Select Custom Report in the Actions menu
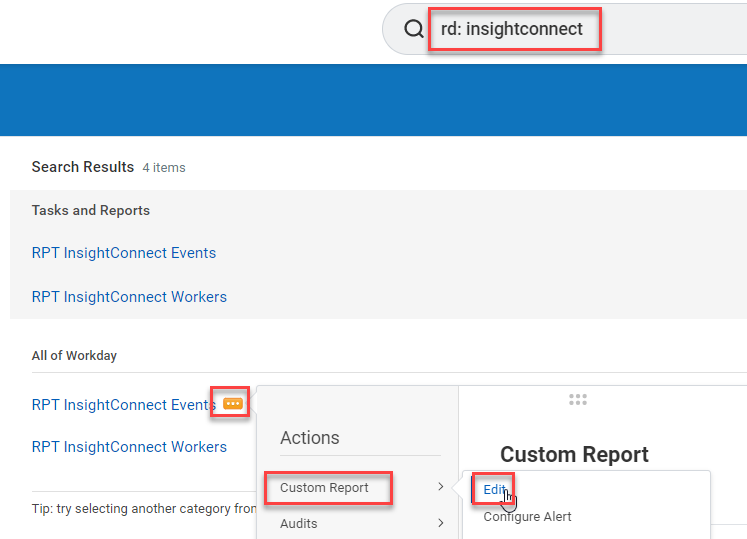Screen dimensions: 747x539 click(325, 488)
